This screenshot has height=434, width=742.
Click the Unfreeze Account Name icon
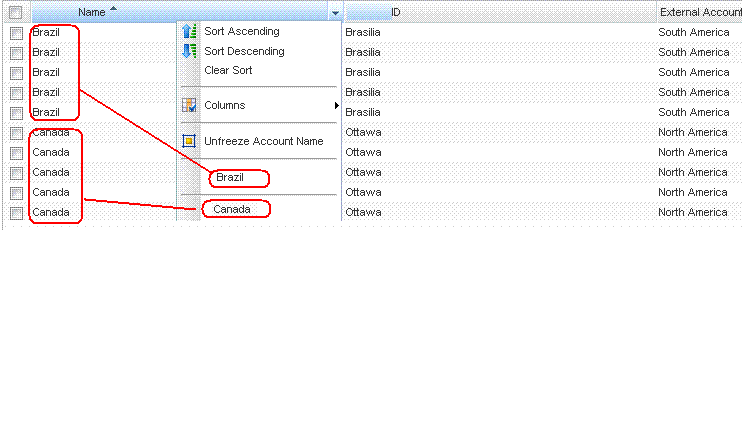[x=189, y=141]
